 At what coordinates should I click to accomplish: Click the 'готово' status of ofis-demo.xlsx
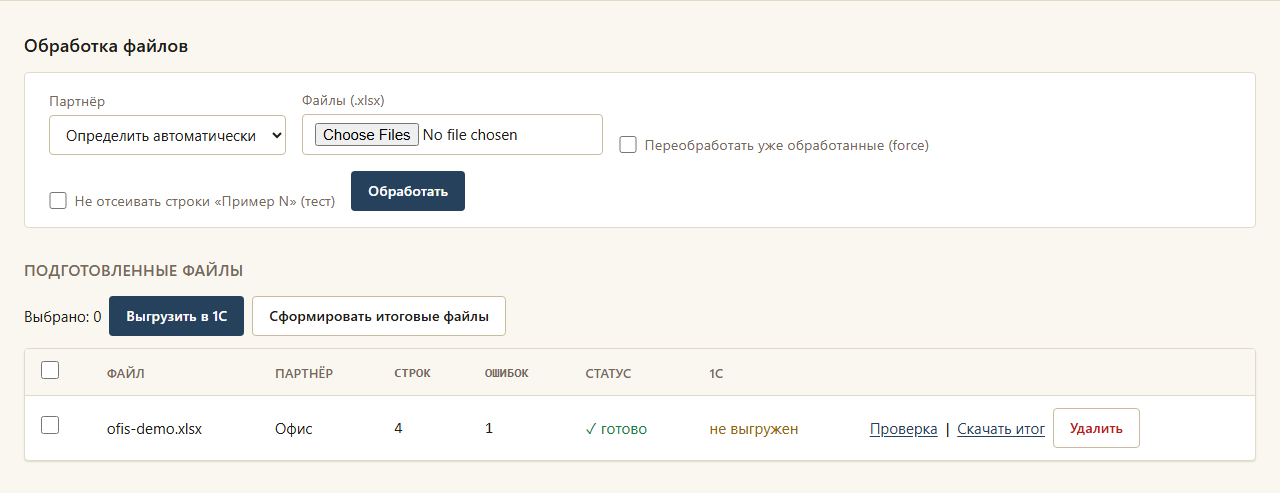coord(616,429)
